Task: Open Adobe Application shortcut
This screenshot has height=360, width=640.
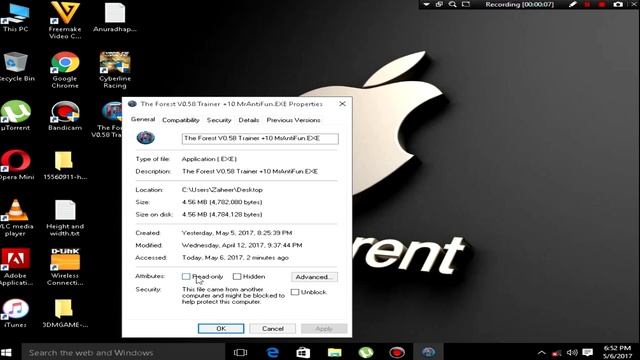Action: tap(16, 267)
